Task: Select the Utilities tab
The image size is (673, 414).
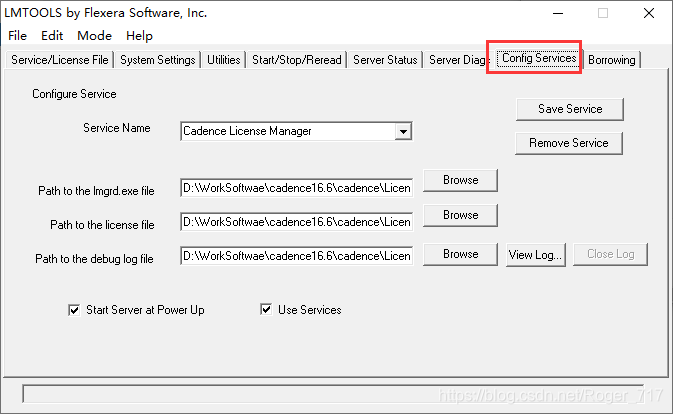Action: (224, 60)
